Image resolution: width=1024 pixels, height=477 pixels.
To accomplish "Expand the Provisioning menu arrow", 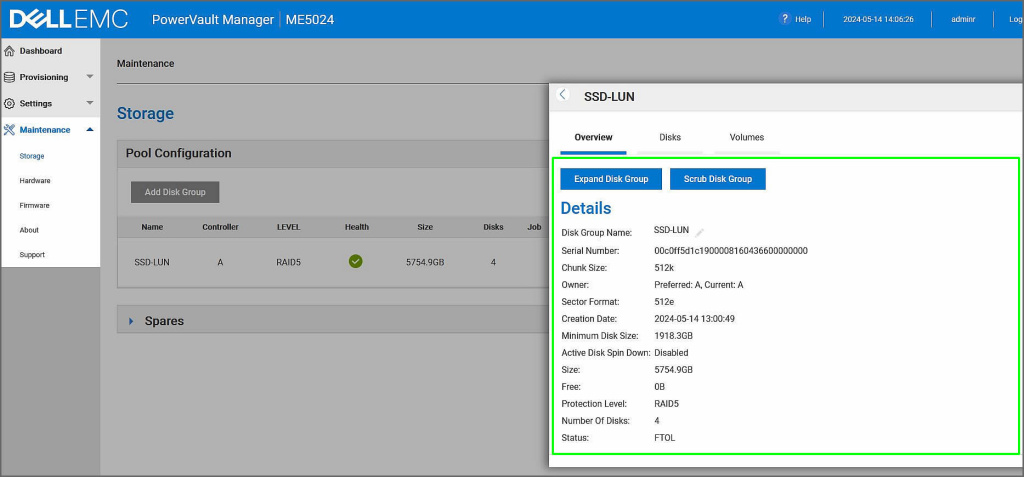I will point(89,77).
